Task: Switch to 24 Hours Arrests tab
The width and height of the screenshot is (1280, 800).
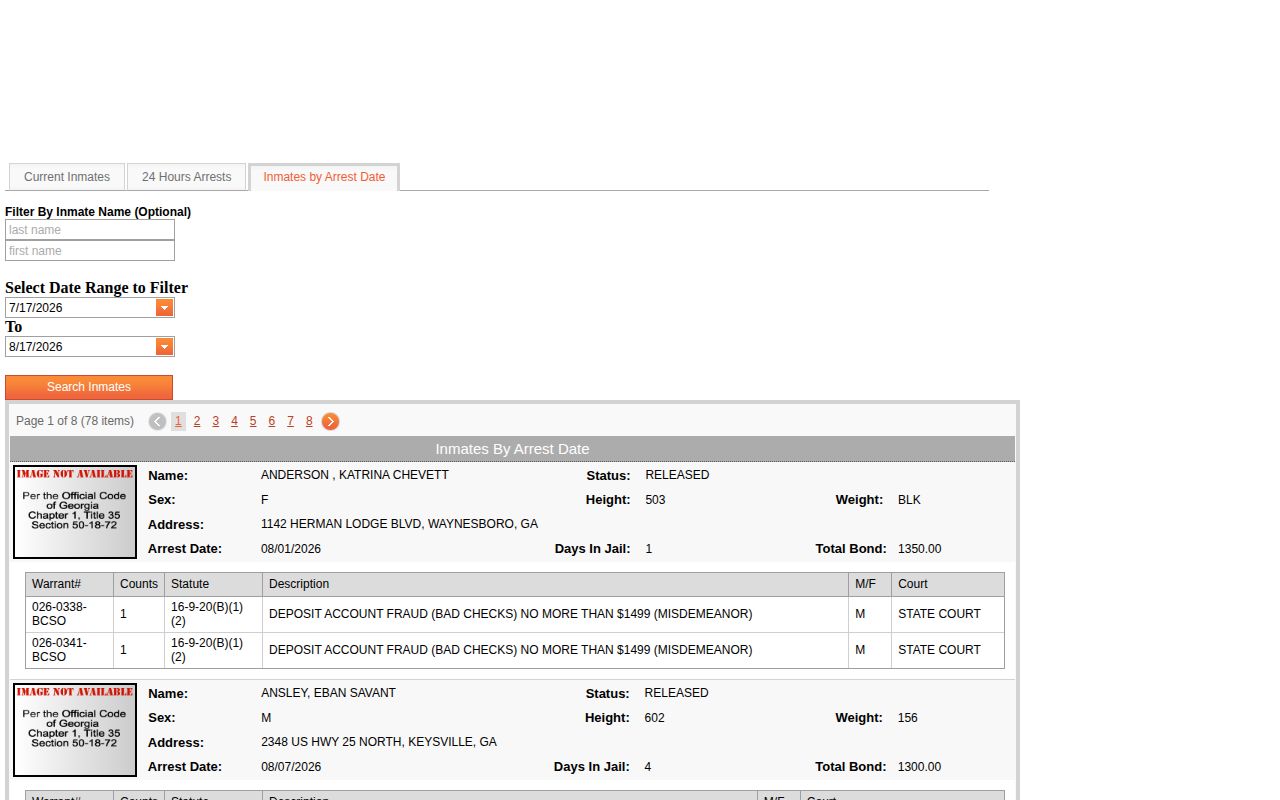Action: [x=186, y=177]
